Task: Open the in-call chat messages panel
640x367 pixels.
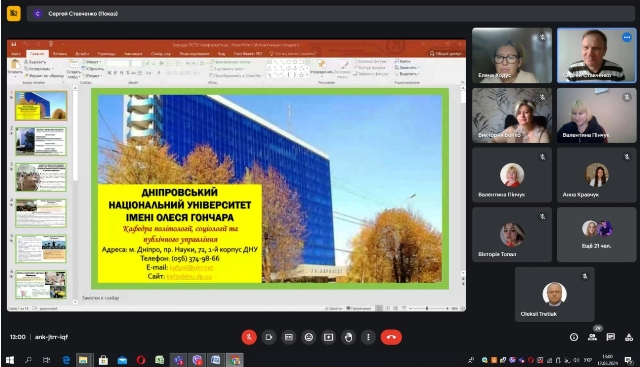Action: tap(611, 337)
